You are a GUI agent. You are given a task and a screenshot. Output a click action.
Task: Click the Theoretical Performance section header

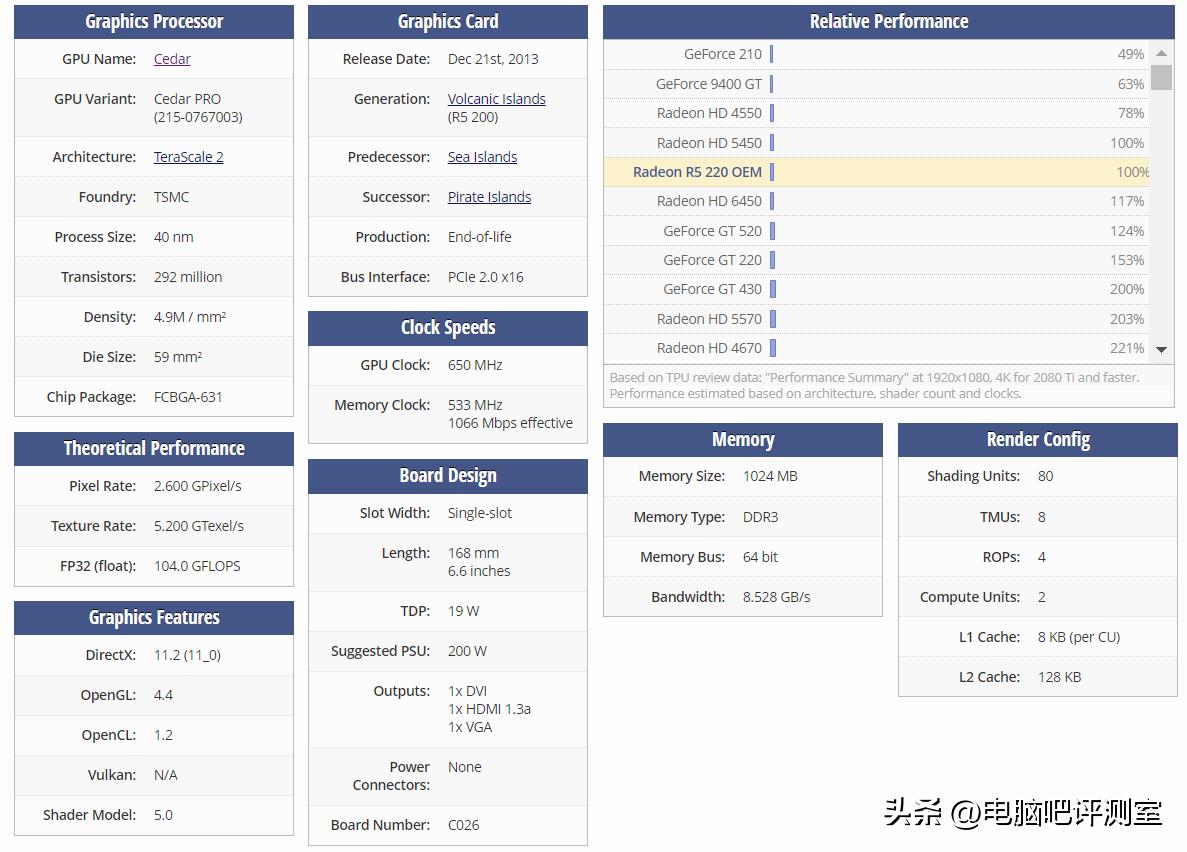(x=154, y=448)
